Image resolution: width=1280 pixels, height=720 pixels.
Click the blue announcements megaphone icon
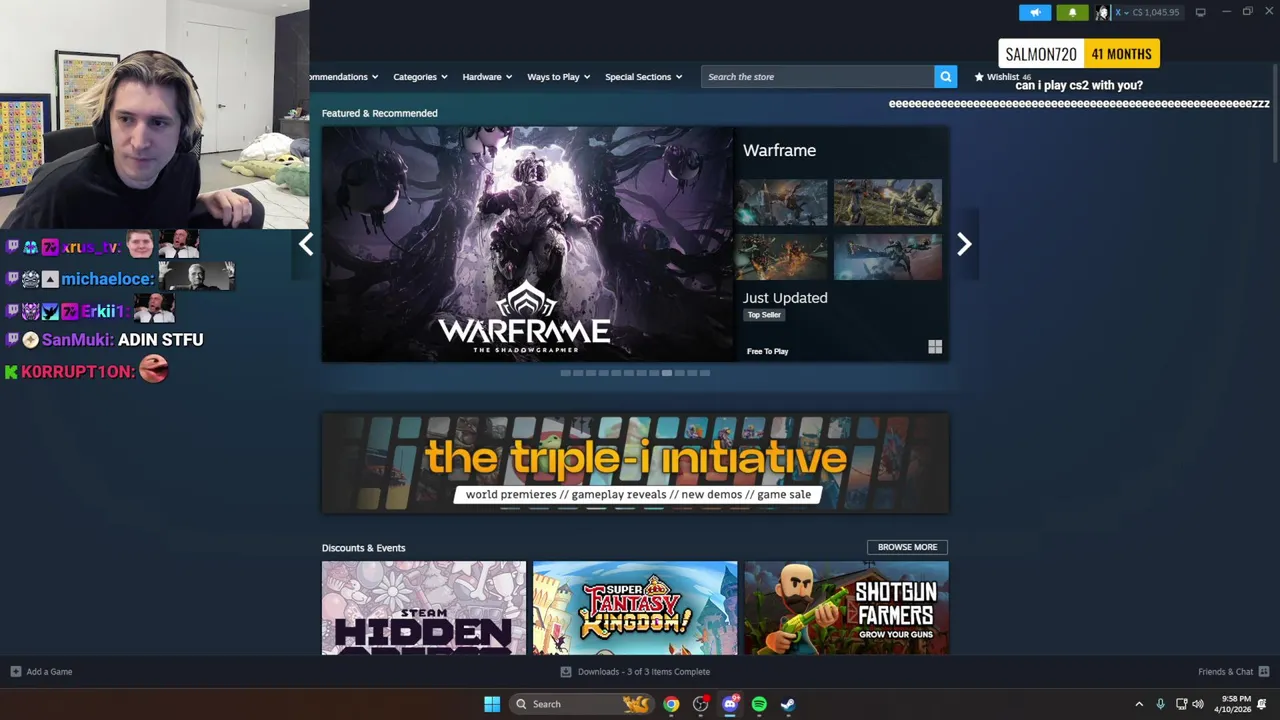1035,12
